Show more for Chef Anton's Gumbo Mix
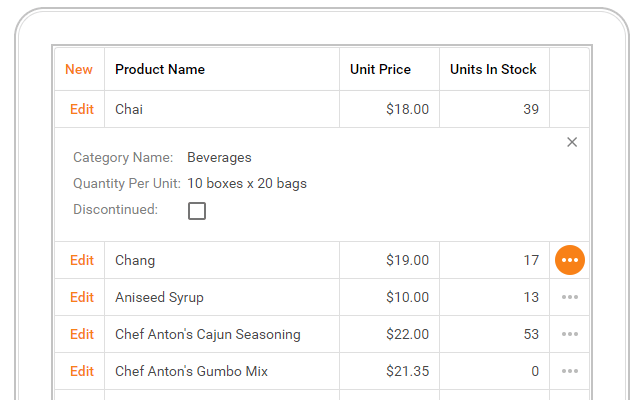This screenshot has height=400, width=640. [x=570, y=371]
